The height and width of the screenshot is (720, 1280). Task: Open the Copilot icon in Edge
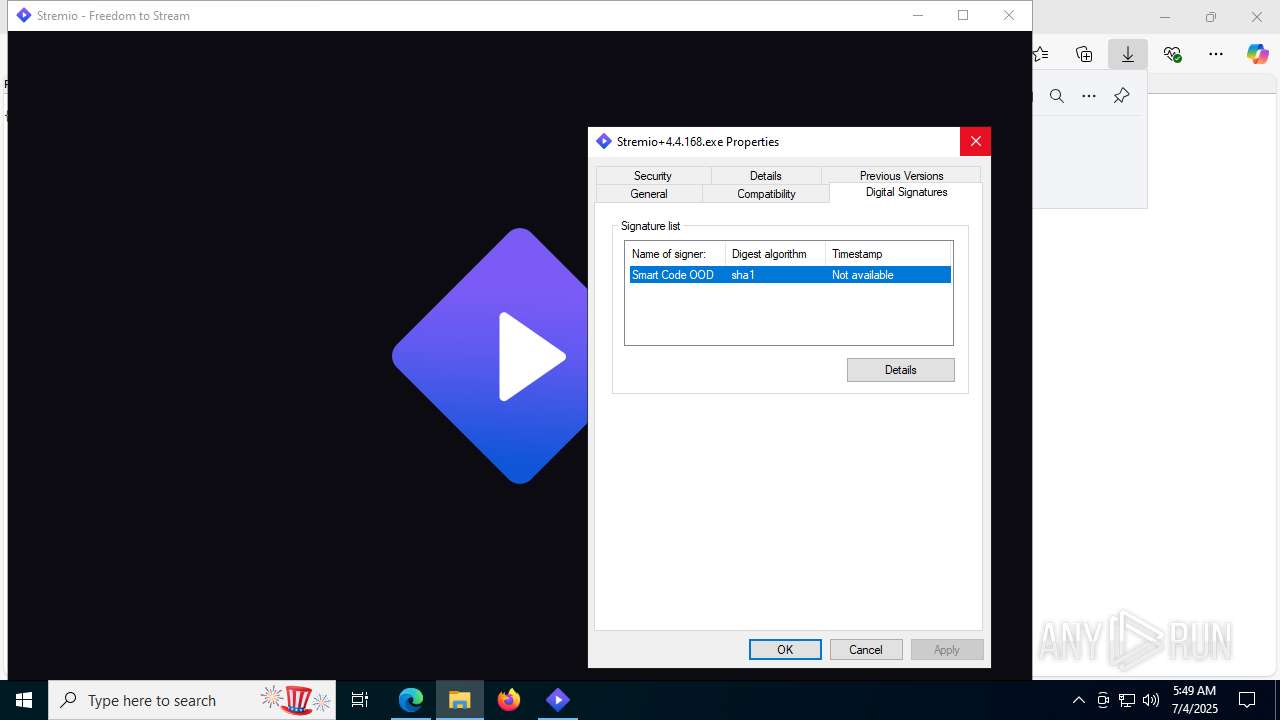click(1257, 54)
